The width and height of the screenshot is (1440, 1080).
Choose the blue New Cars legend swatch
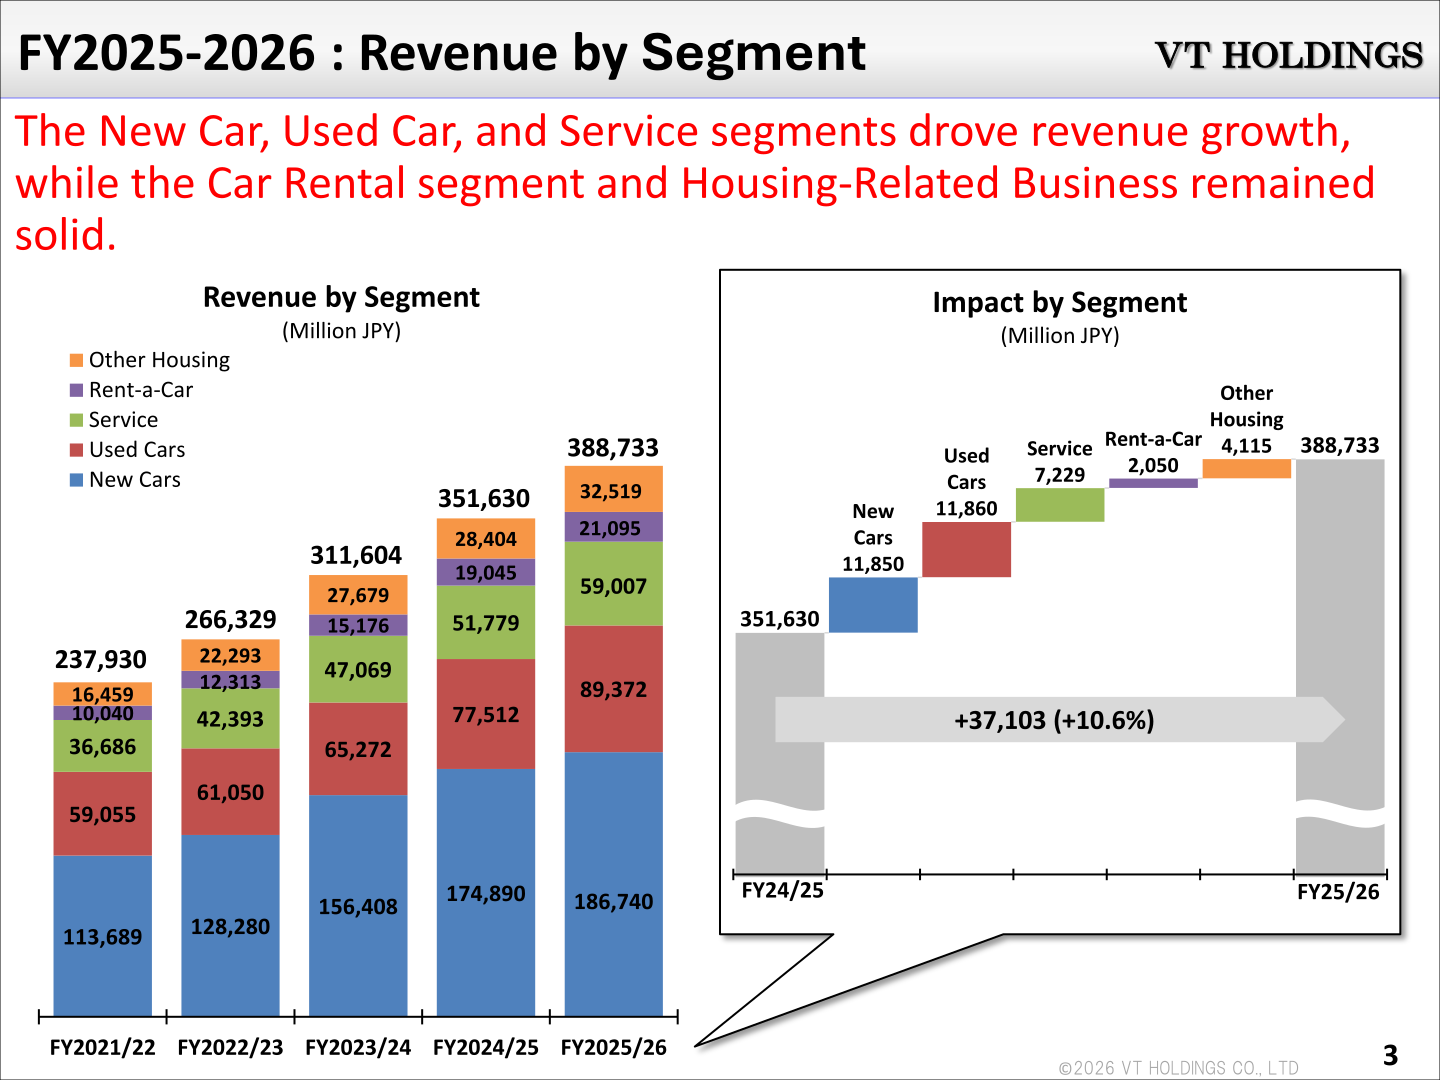click(76, 480)
